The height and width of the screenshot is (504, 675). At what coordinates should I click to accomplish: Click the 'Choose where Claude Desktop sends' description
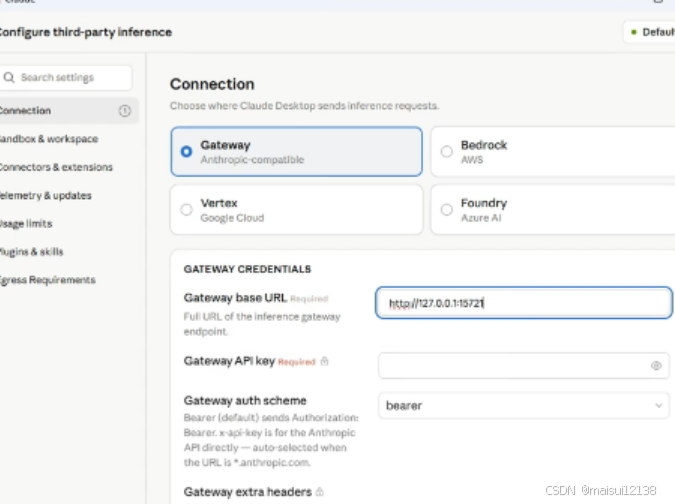[x=304, y=105]
